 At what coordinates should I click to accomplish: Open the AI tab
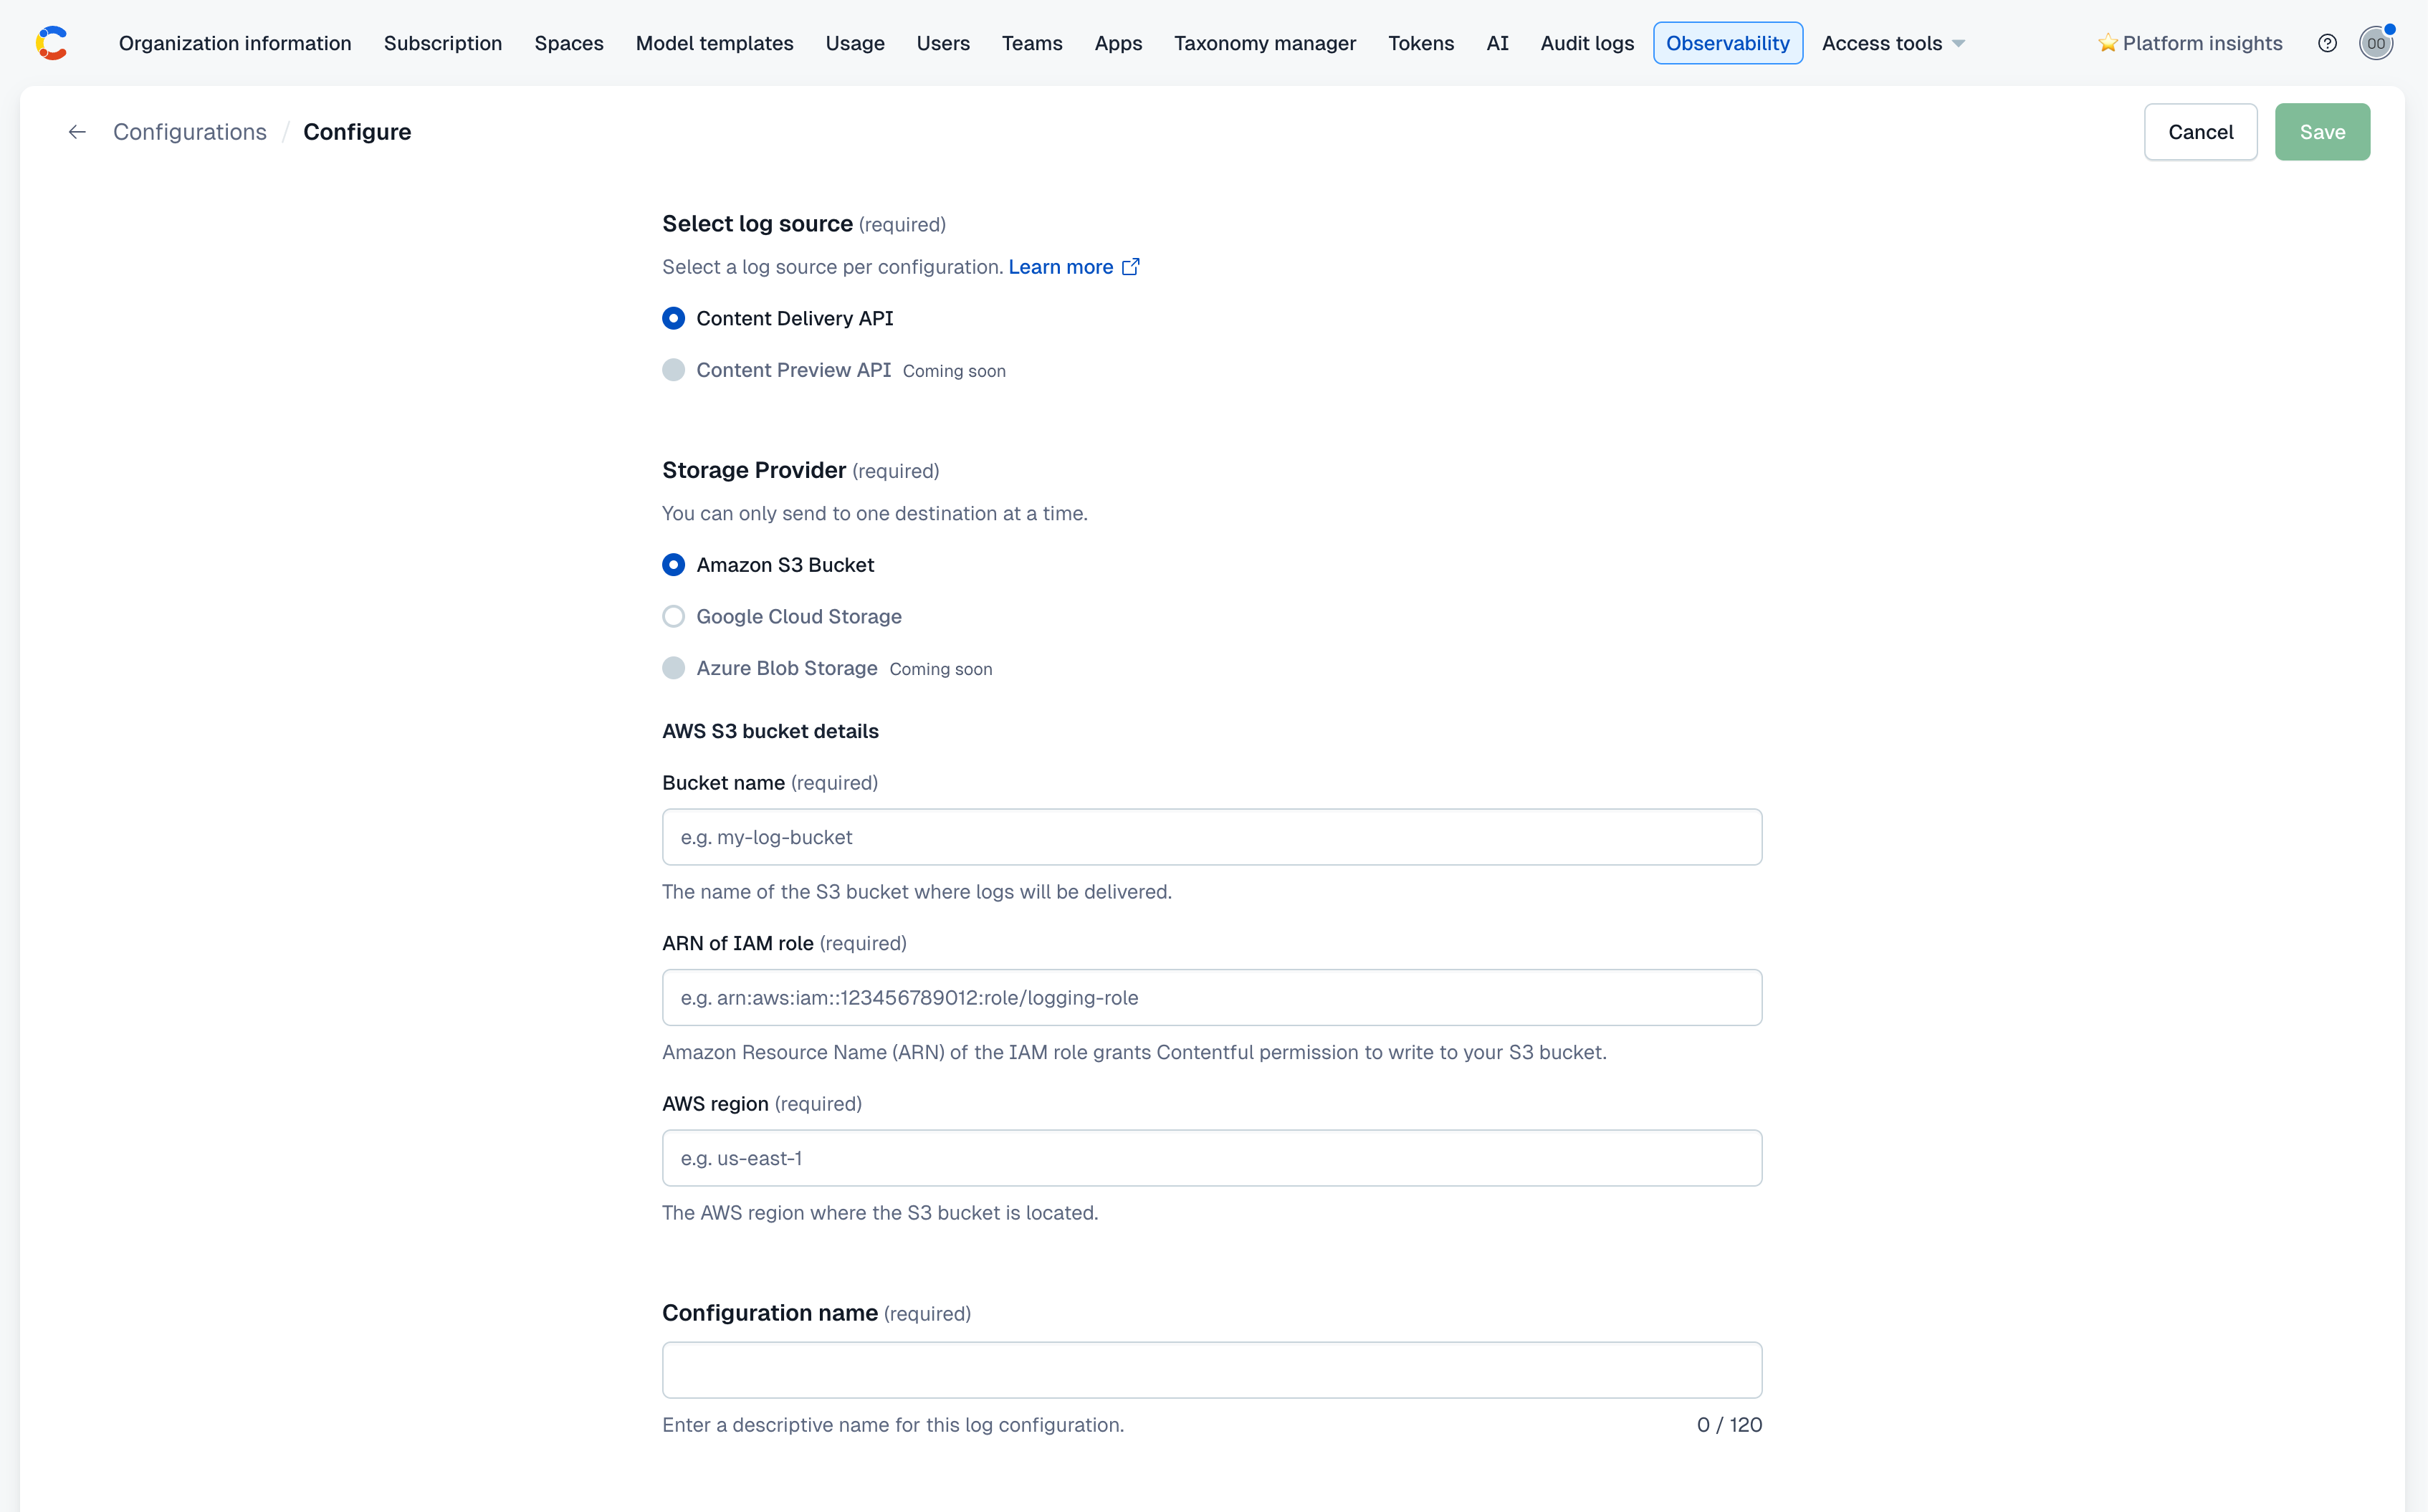point(1497,43)
